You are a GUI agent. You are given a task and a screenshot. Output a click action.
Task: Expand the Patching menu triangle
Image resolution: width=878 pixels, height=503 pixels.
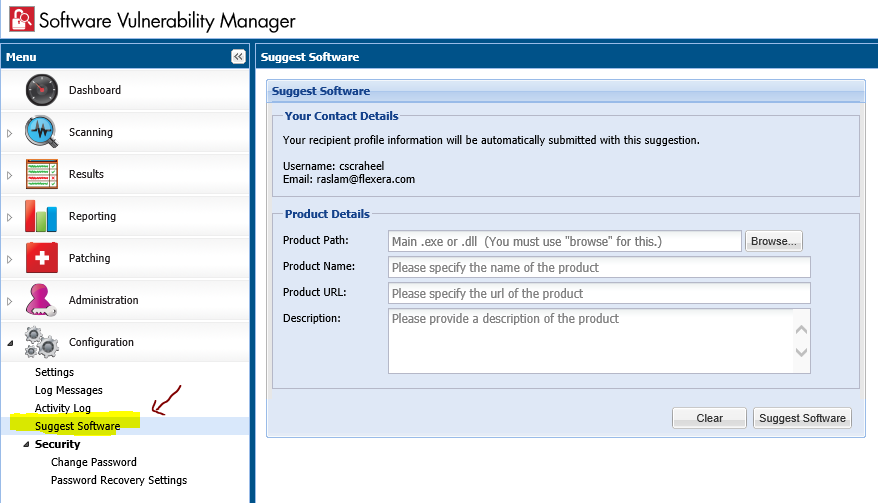click(x=10, y=259)
